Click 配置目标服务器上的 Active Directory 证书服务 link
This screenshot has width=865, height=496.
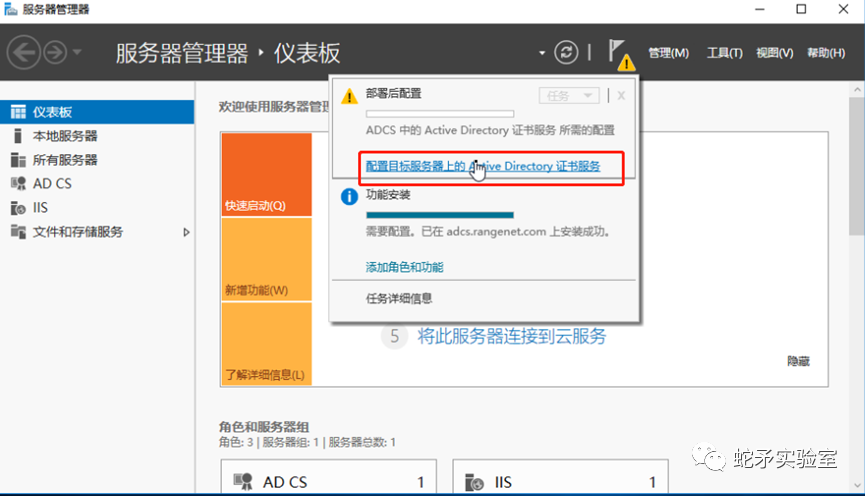point(483,166)
